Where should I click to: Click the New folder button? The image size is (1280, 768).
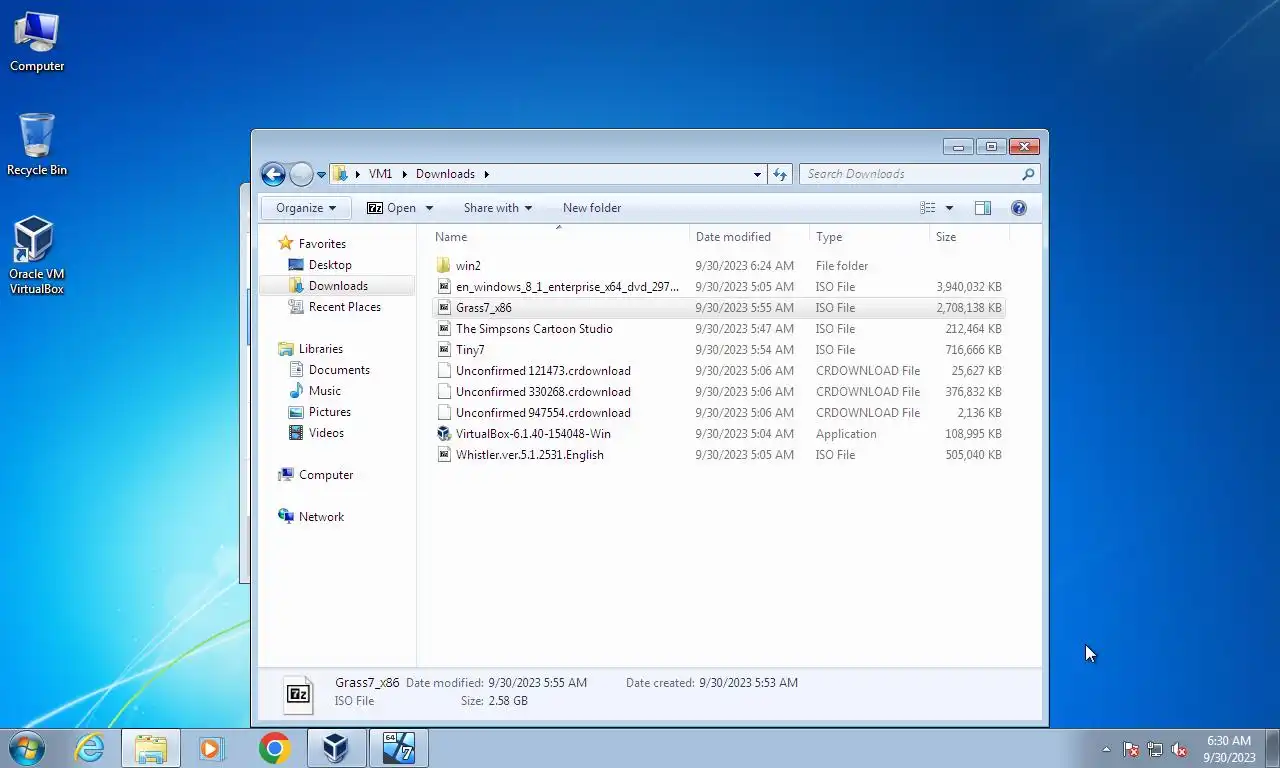click(x=592, y=208)
